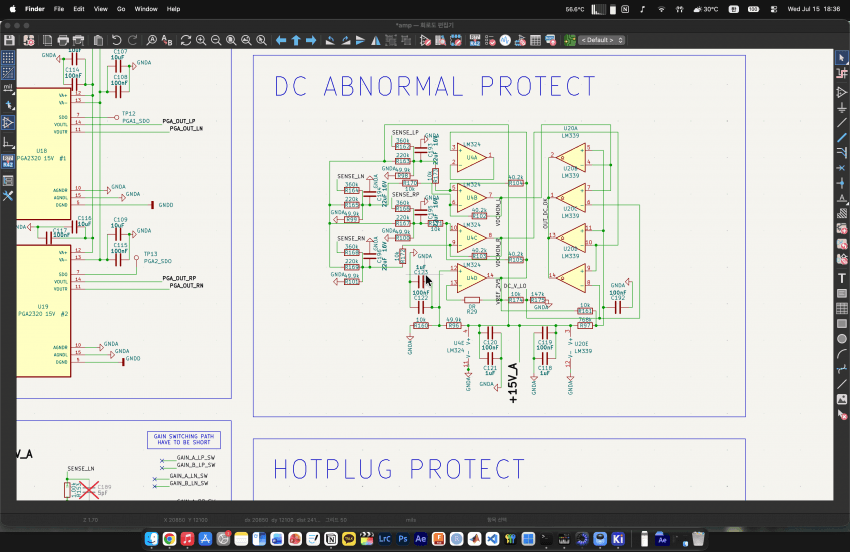
Task: Navigate up one sheet level
Action: click(x=296, y=40)
